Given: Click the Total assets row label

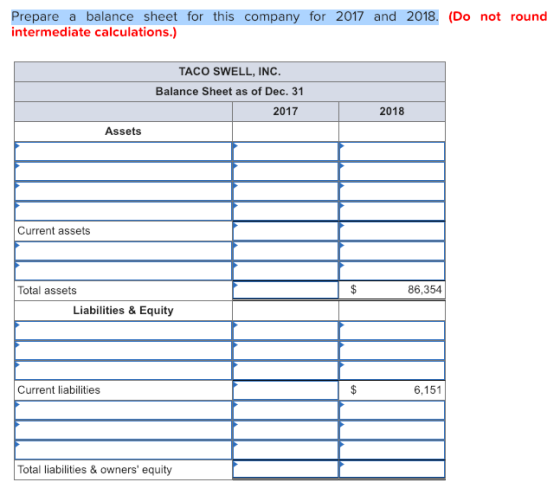Looking at the screenshot, I should click(47, 290).
